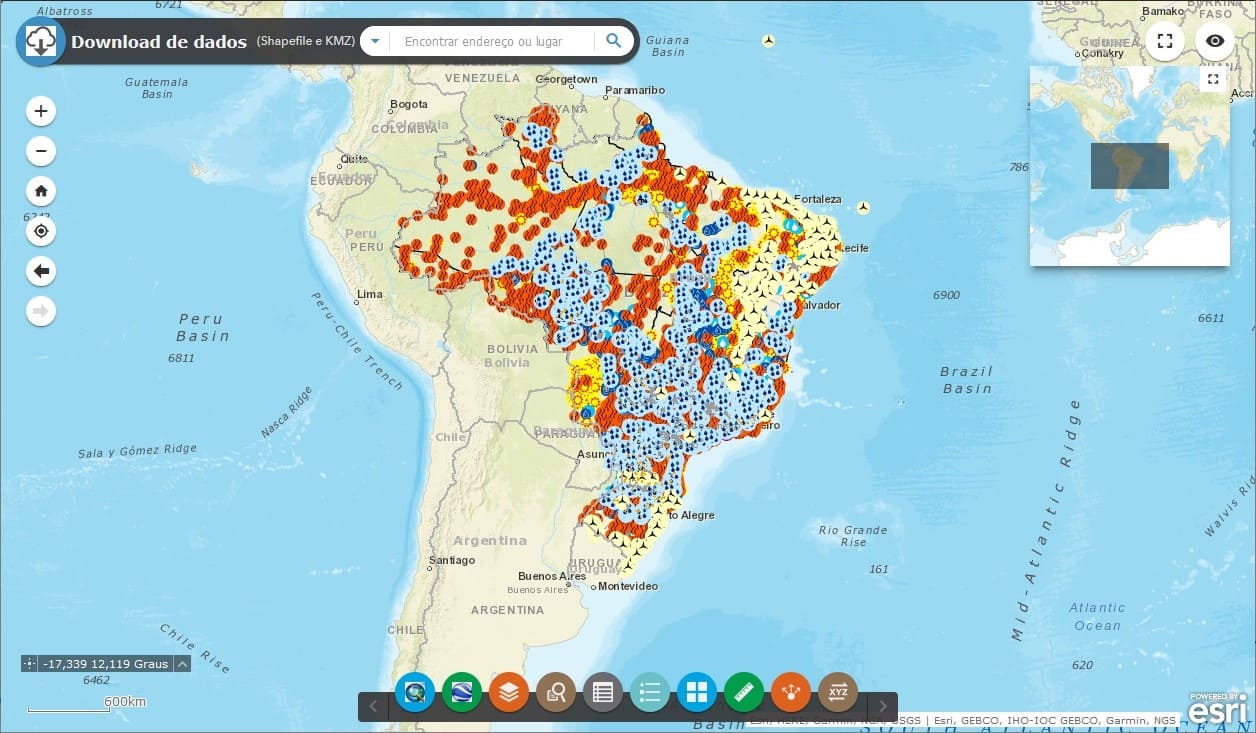Open the attribute table widget
The image size is (1256, 733).
[x=603, y=692]
